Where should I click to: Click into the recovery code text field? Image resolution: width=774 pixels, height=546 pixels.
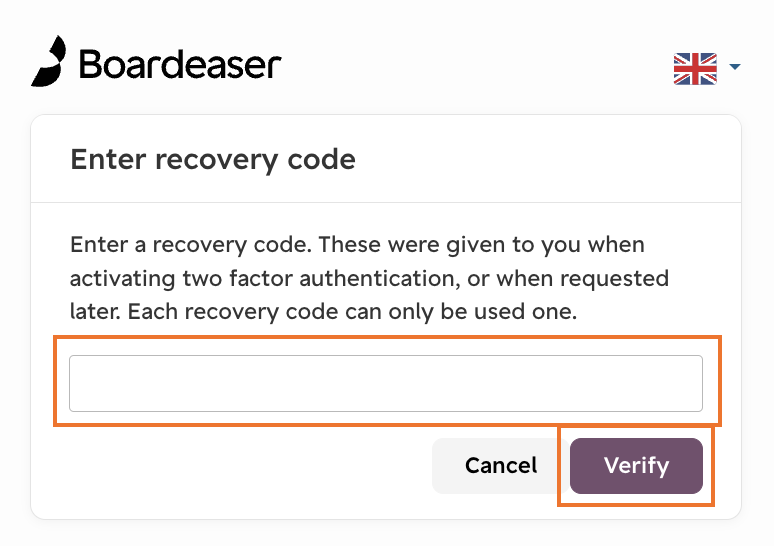(386, 383)
